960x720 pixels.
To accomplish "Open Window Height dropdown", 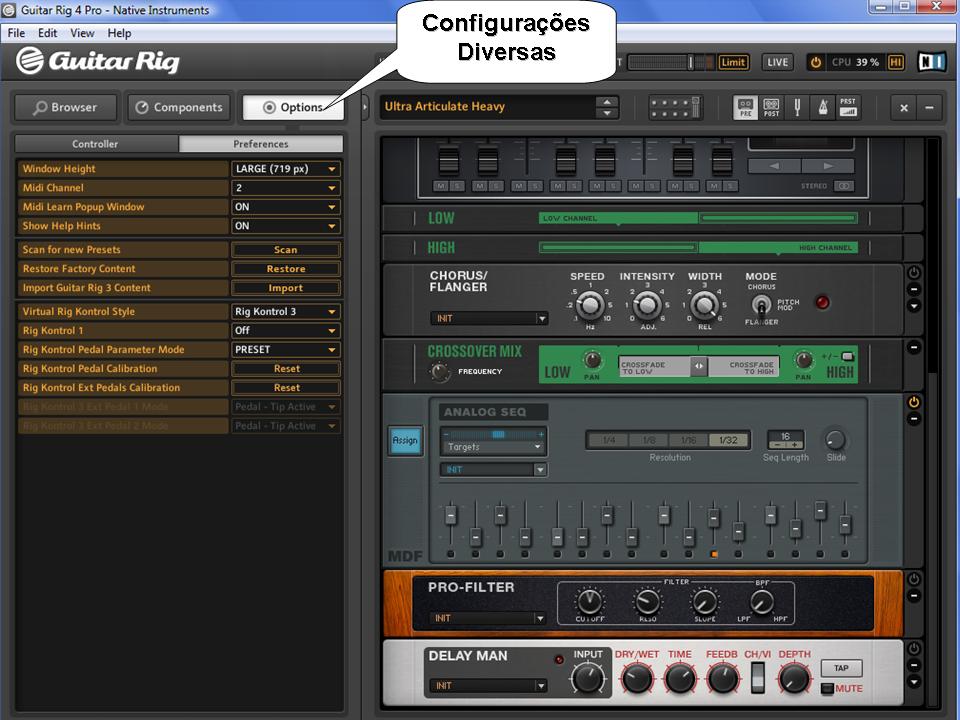I will [285, 169].
